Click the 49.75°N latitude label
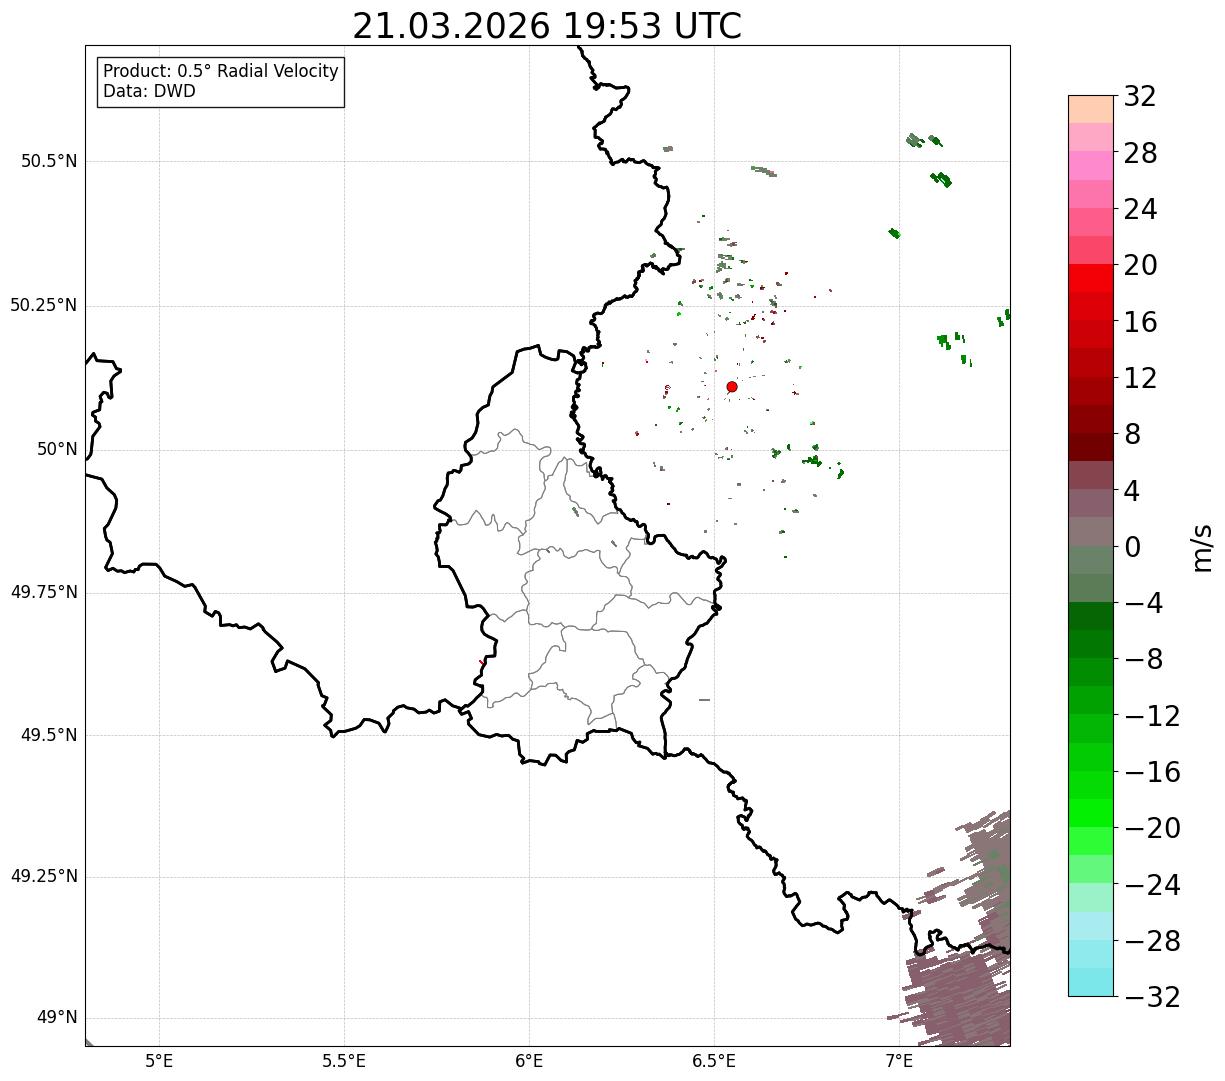 tap(44, 592)
